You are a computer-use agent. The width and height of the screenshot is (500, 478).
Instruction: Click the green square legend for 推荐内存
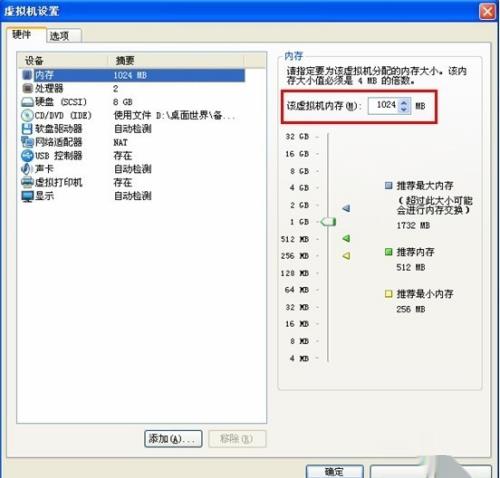click(388, 252)
